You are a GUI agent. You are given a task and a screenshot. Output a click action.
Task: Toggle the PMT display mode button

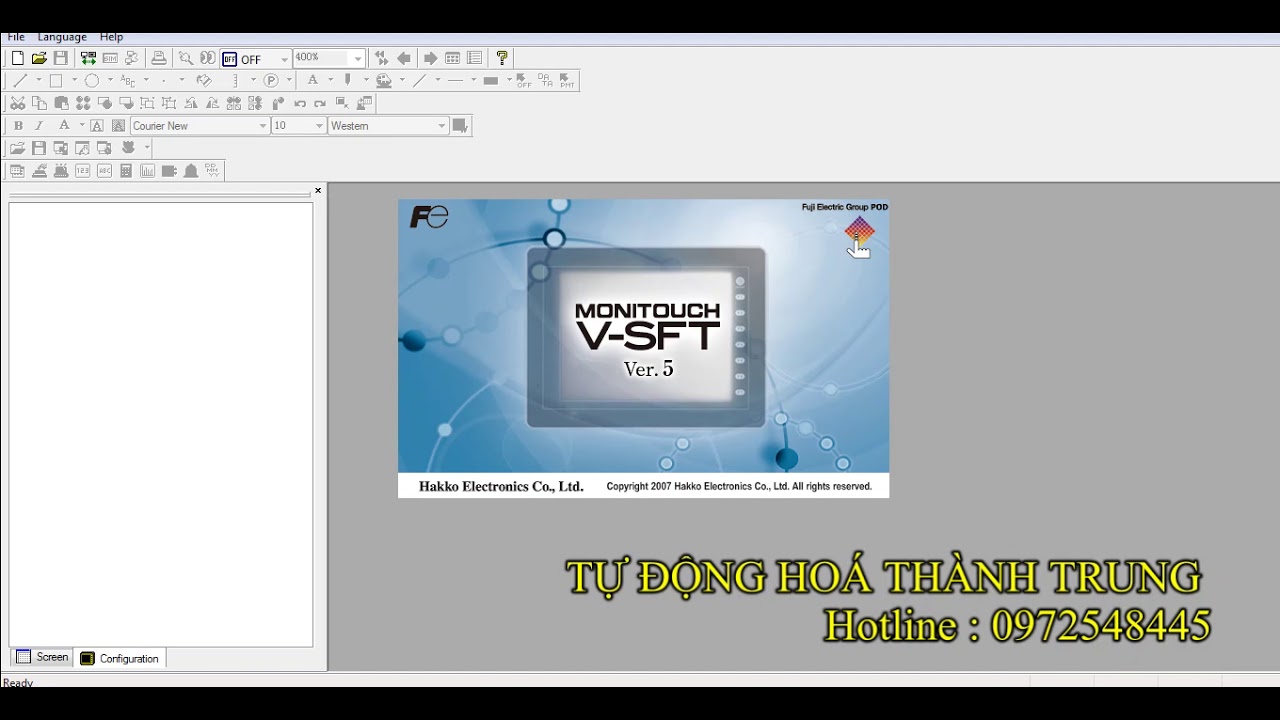(567, 80)
